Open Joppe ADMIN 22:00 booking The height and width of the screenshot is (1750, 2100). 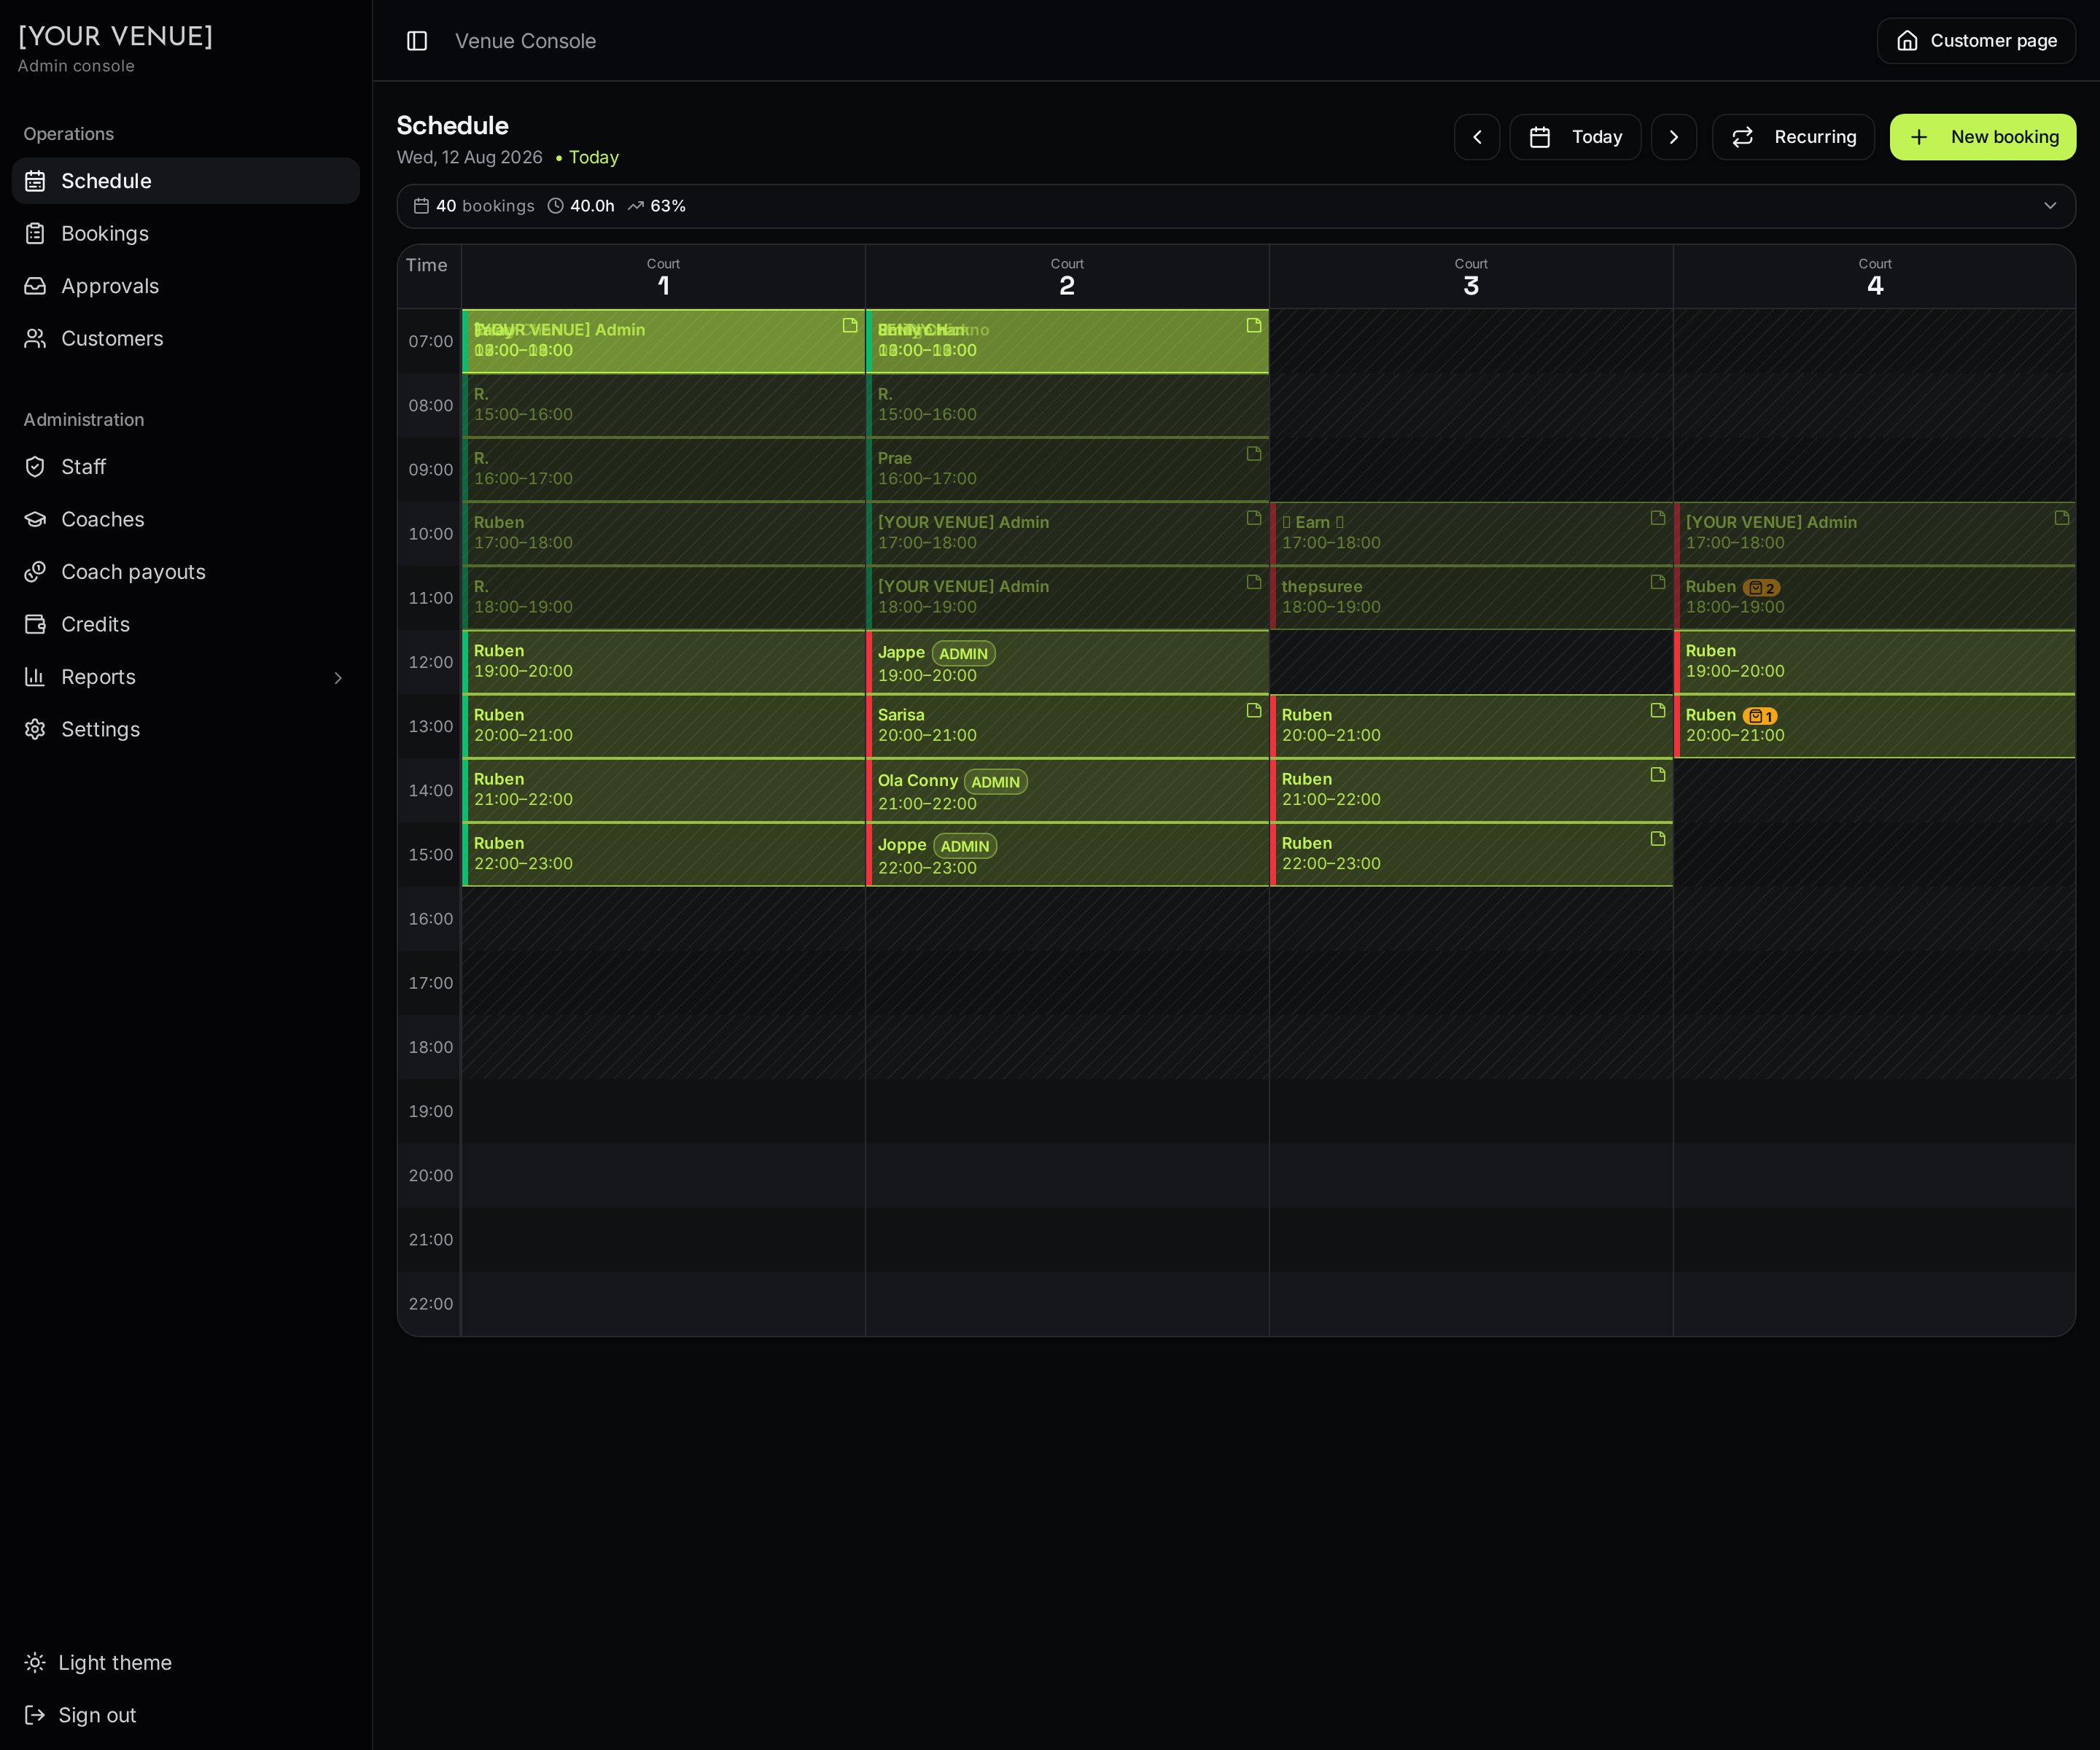[x=1067, y=854]
